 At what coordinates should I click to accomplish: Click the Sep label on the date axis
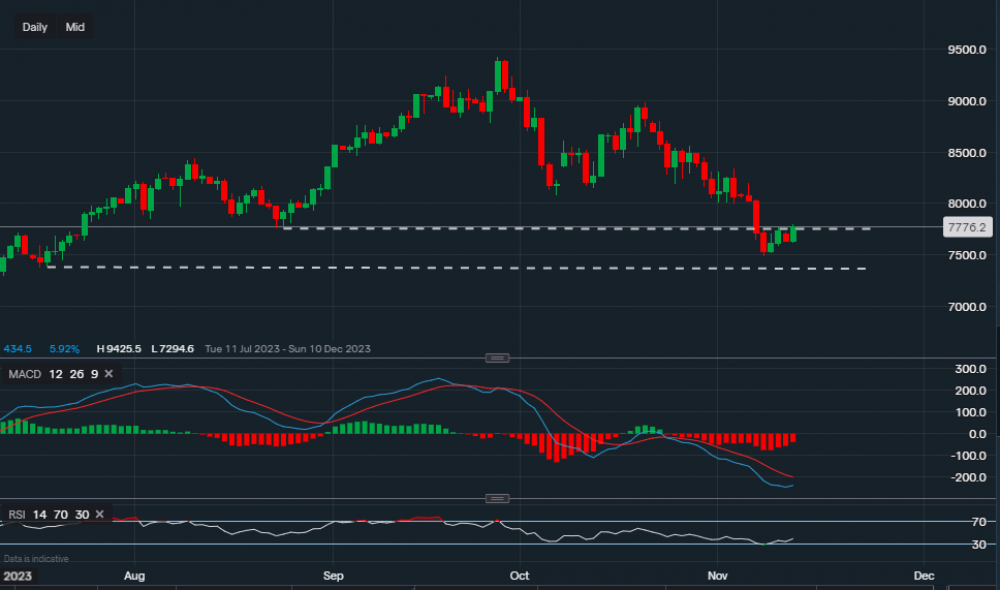tap(333, 576)
